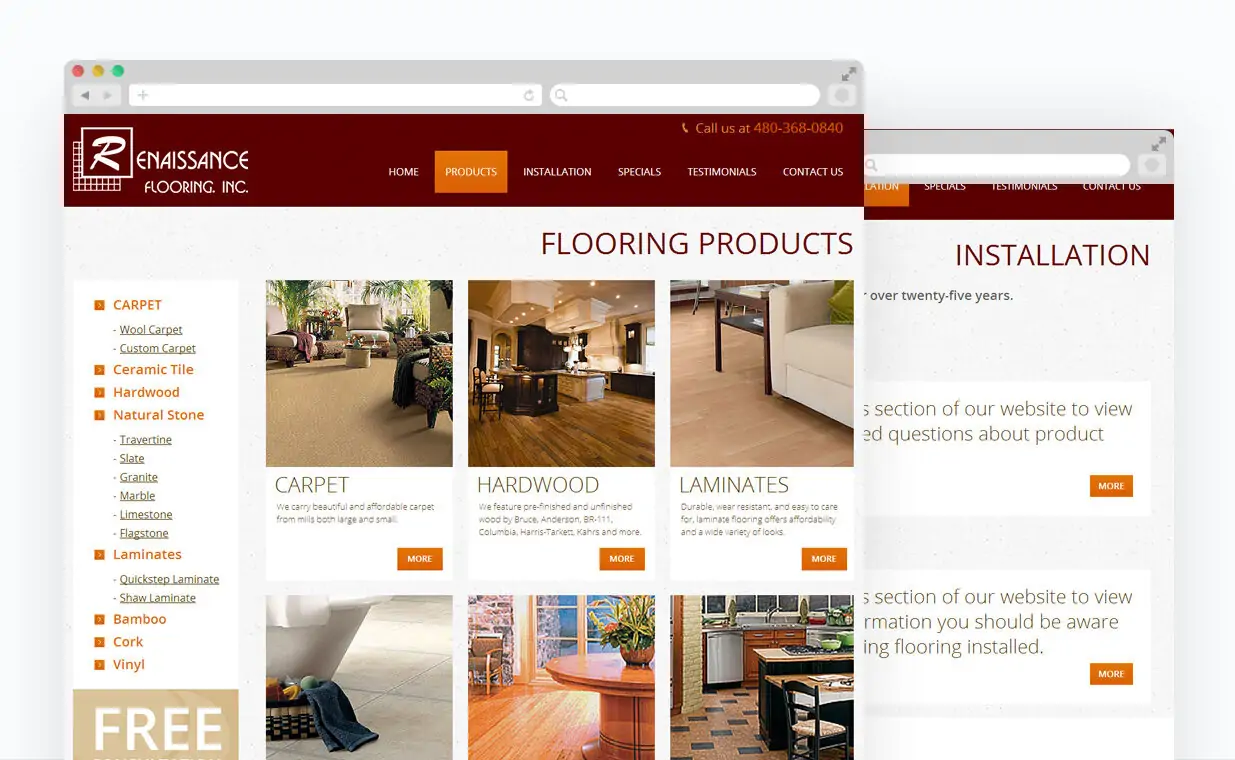
Task: Click the magnifier icon in search field
Action: point(561,95)
